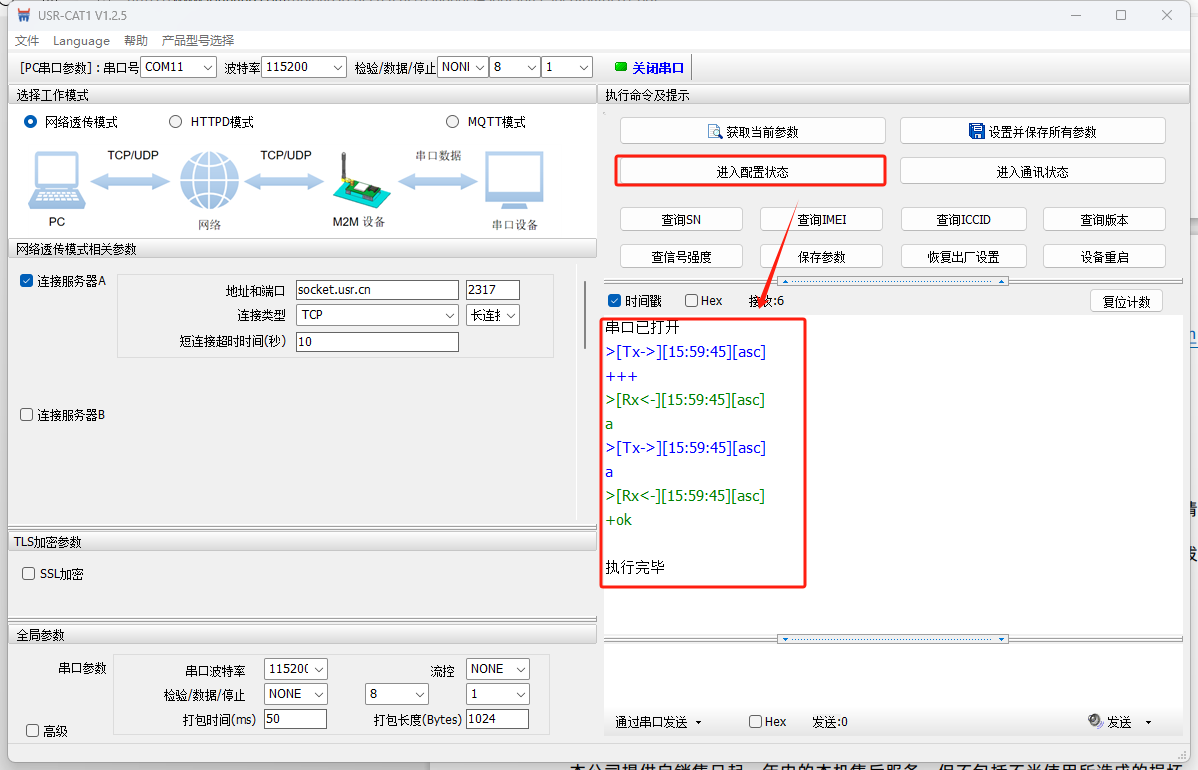Viewport: 1198px width, 770px height.
Task: Click the query IMEI button
Action: click(x=822, y=220)
